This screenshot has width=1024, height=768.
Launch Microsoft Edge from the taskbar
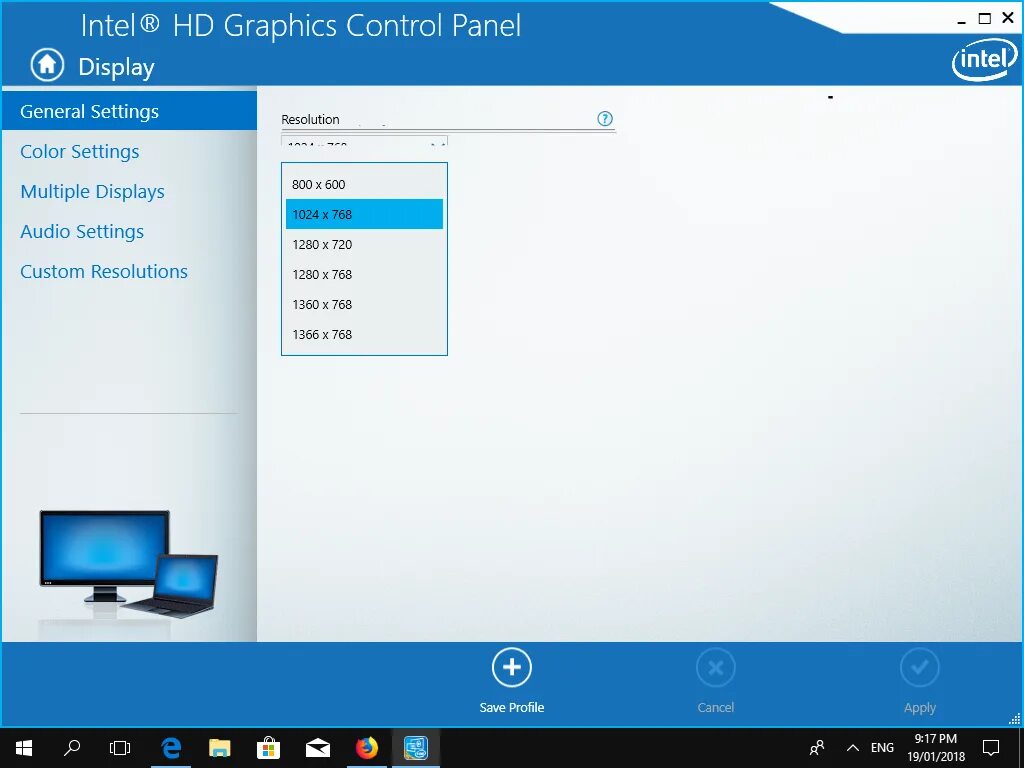click(170, 748)
